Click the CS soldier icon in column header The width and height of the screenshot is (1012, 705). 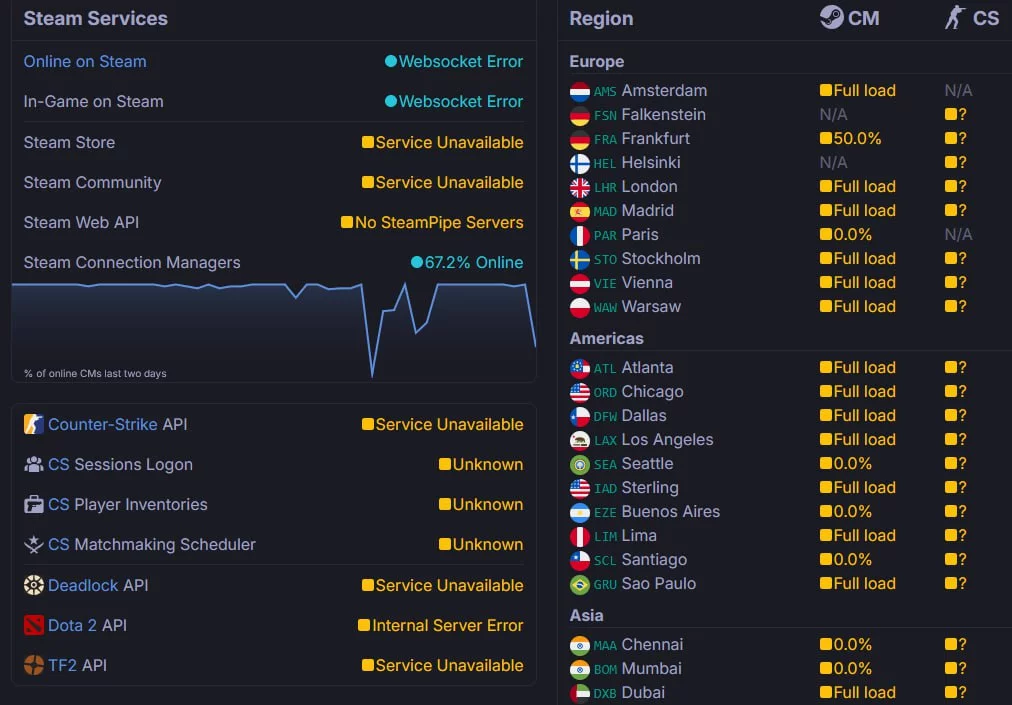[955, 17]
